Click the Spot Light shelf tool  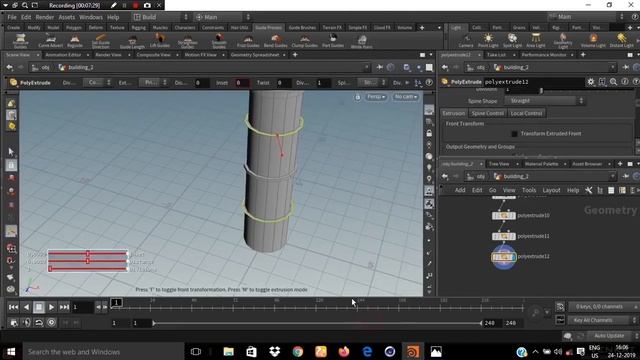pyautogui.click(x=512, y=40)
